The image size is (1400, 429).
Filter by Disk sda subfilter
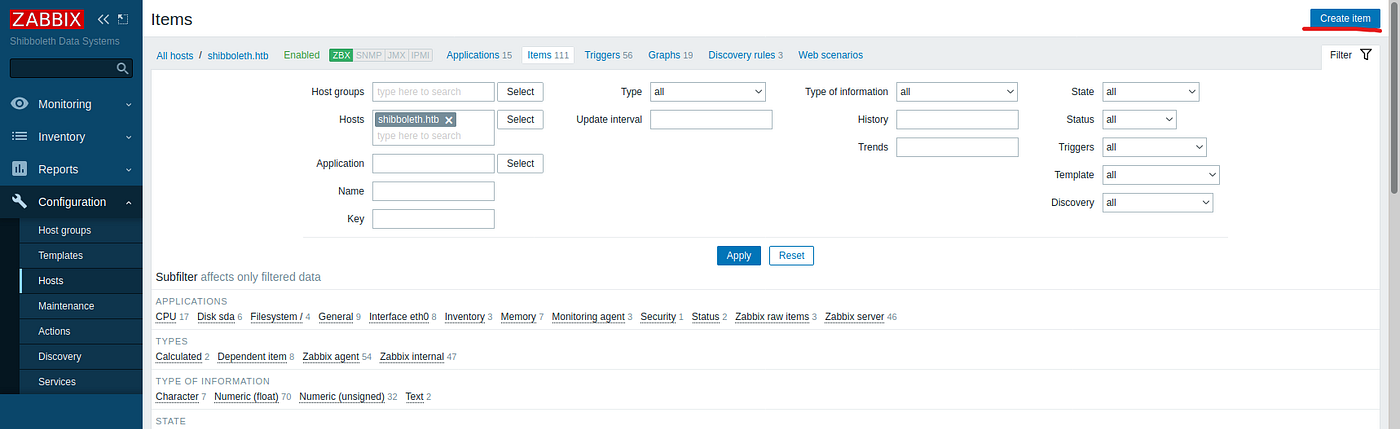(215, 317)
